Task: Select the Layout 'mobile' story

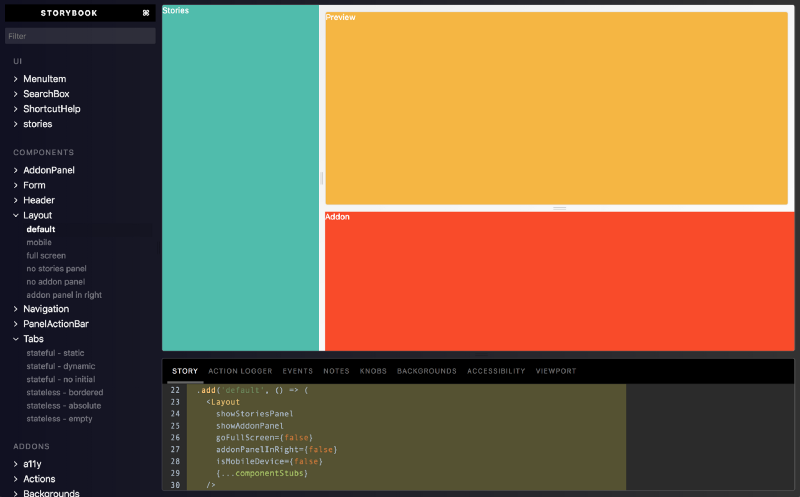Action: tap(39, 242)
